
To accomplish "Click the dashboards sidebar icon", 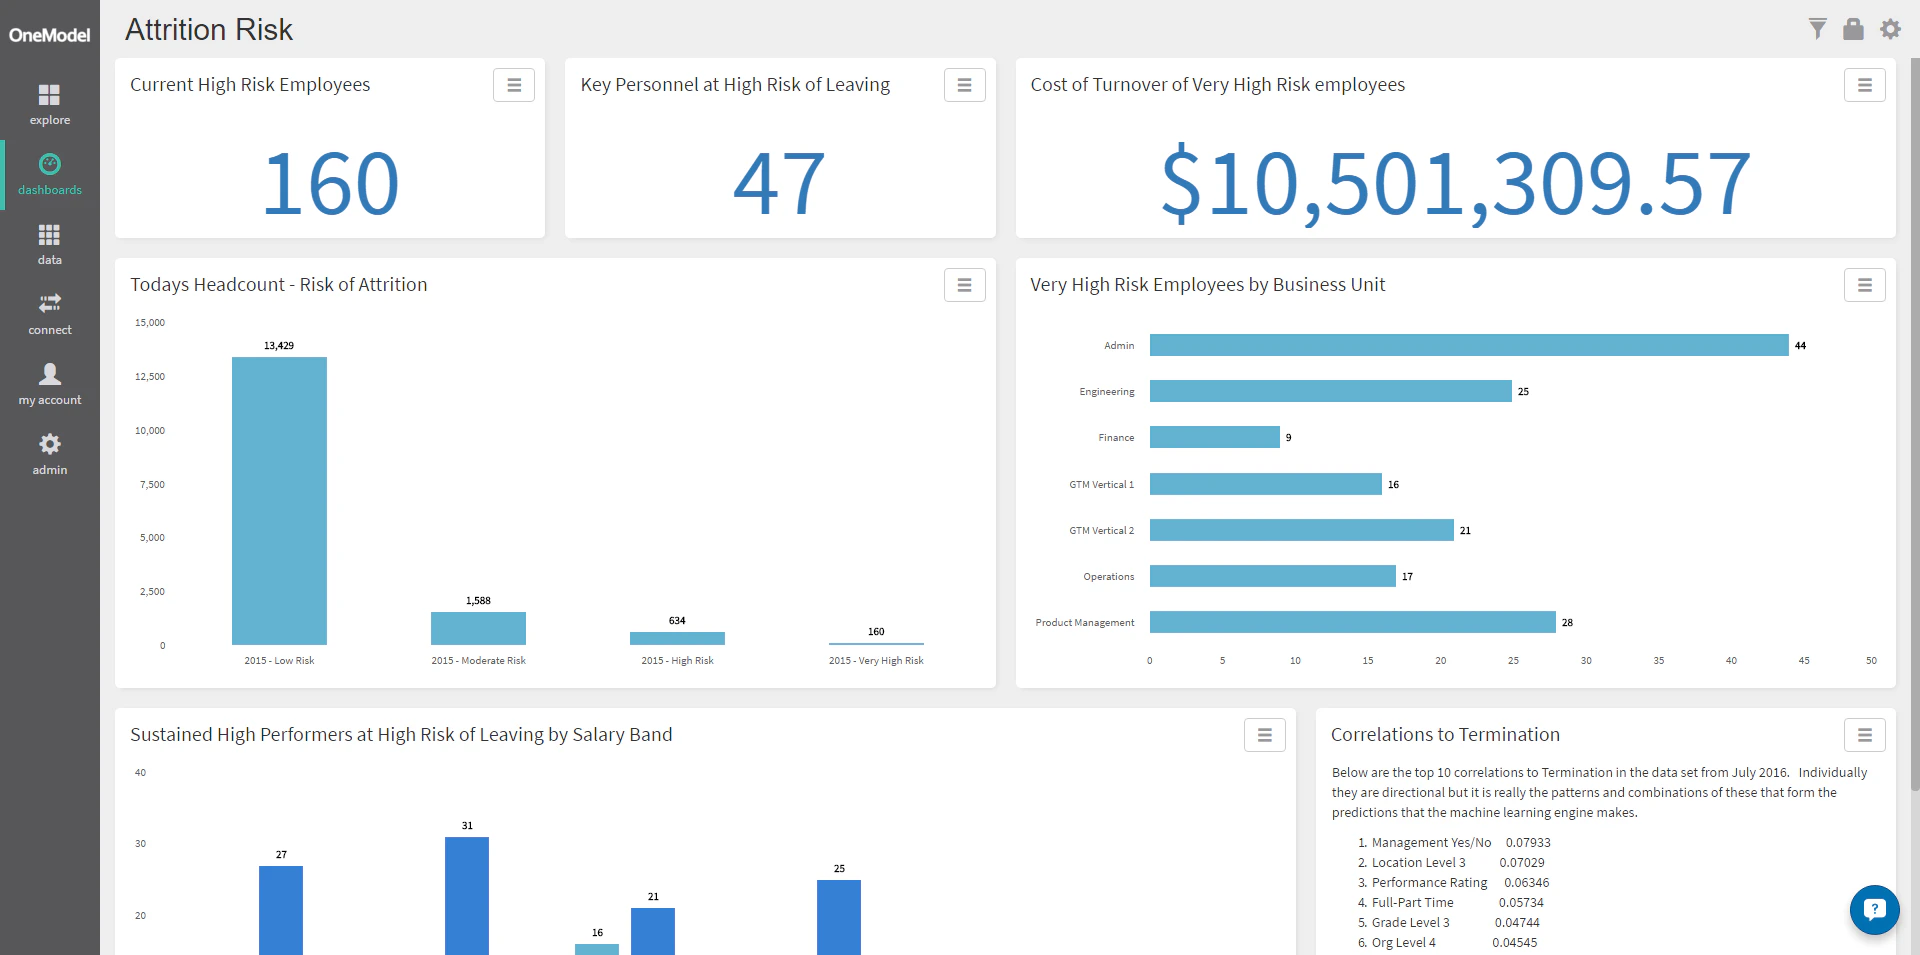I will click(49, 174).
